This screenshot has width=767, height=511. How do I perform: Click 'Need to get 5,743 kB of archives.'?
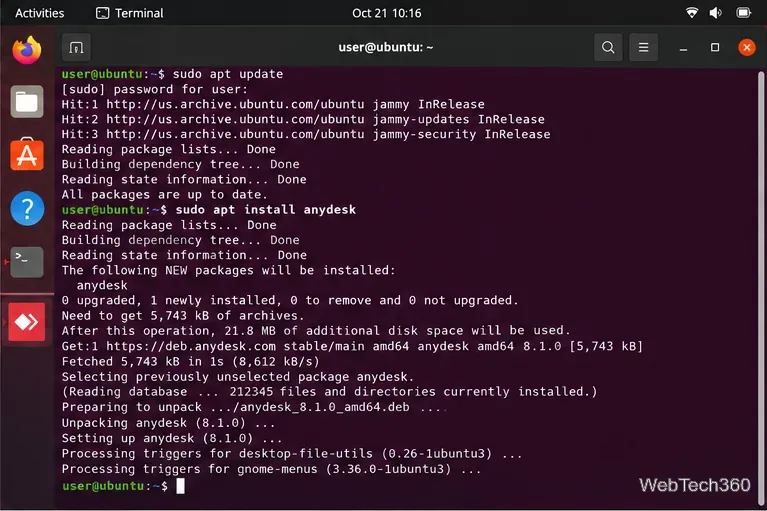pos(183,316)
